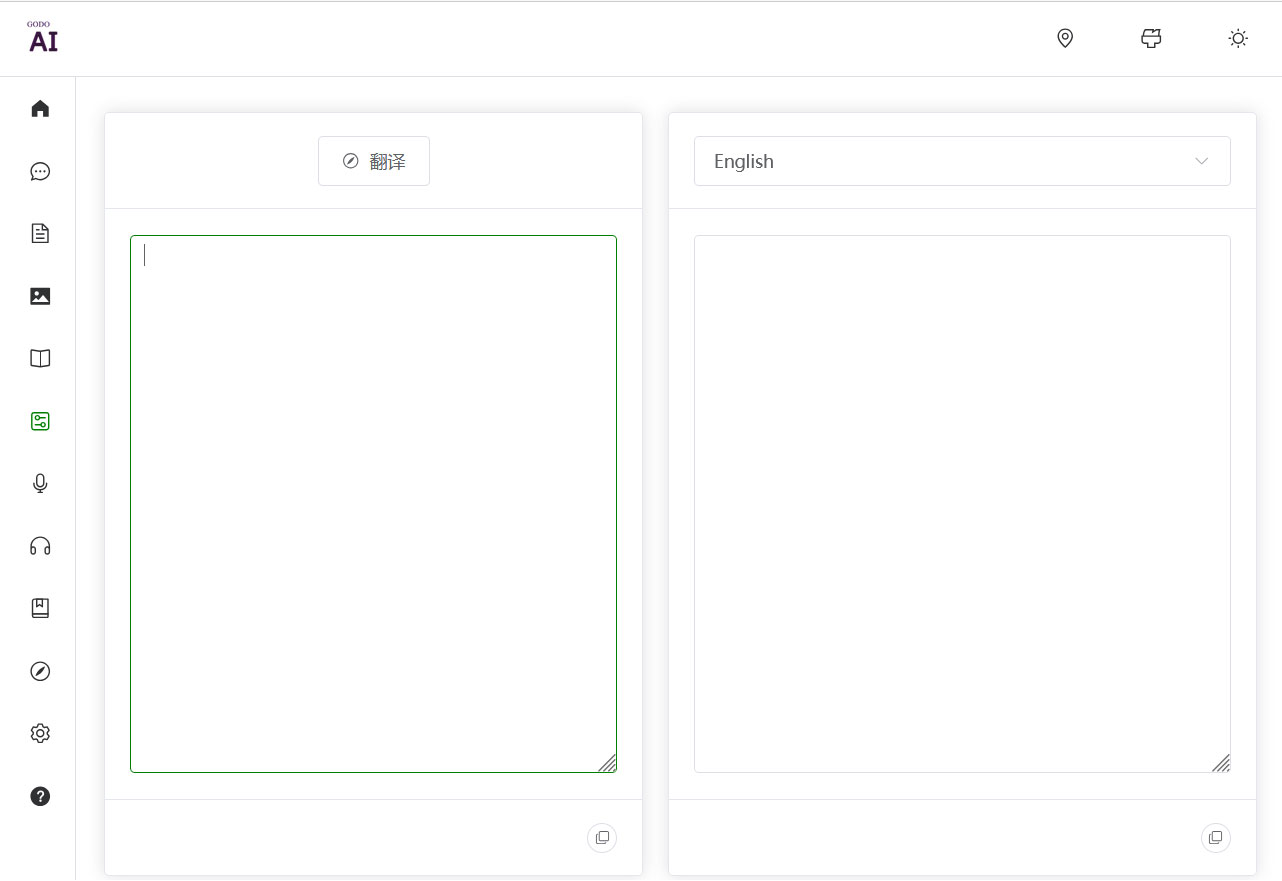Open the compass sidebar icon
1282x881 pixels.
click(40, 671)
